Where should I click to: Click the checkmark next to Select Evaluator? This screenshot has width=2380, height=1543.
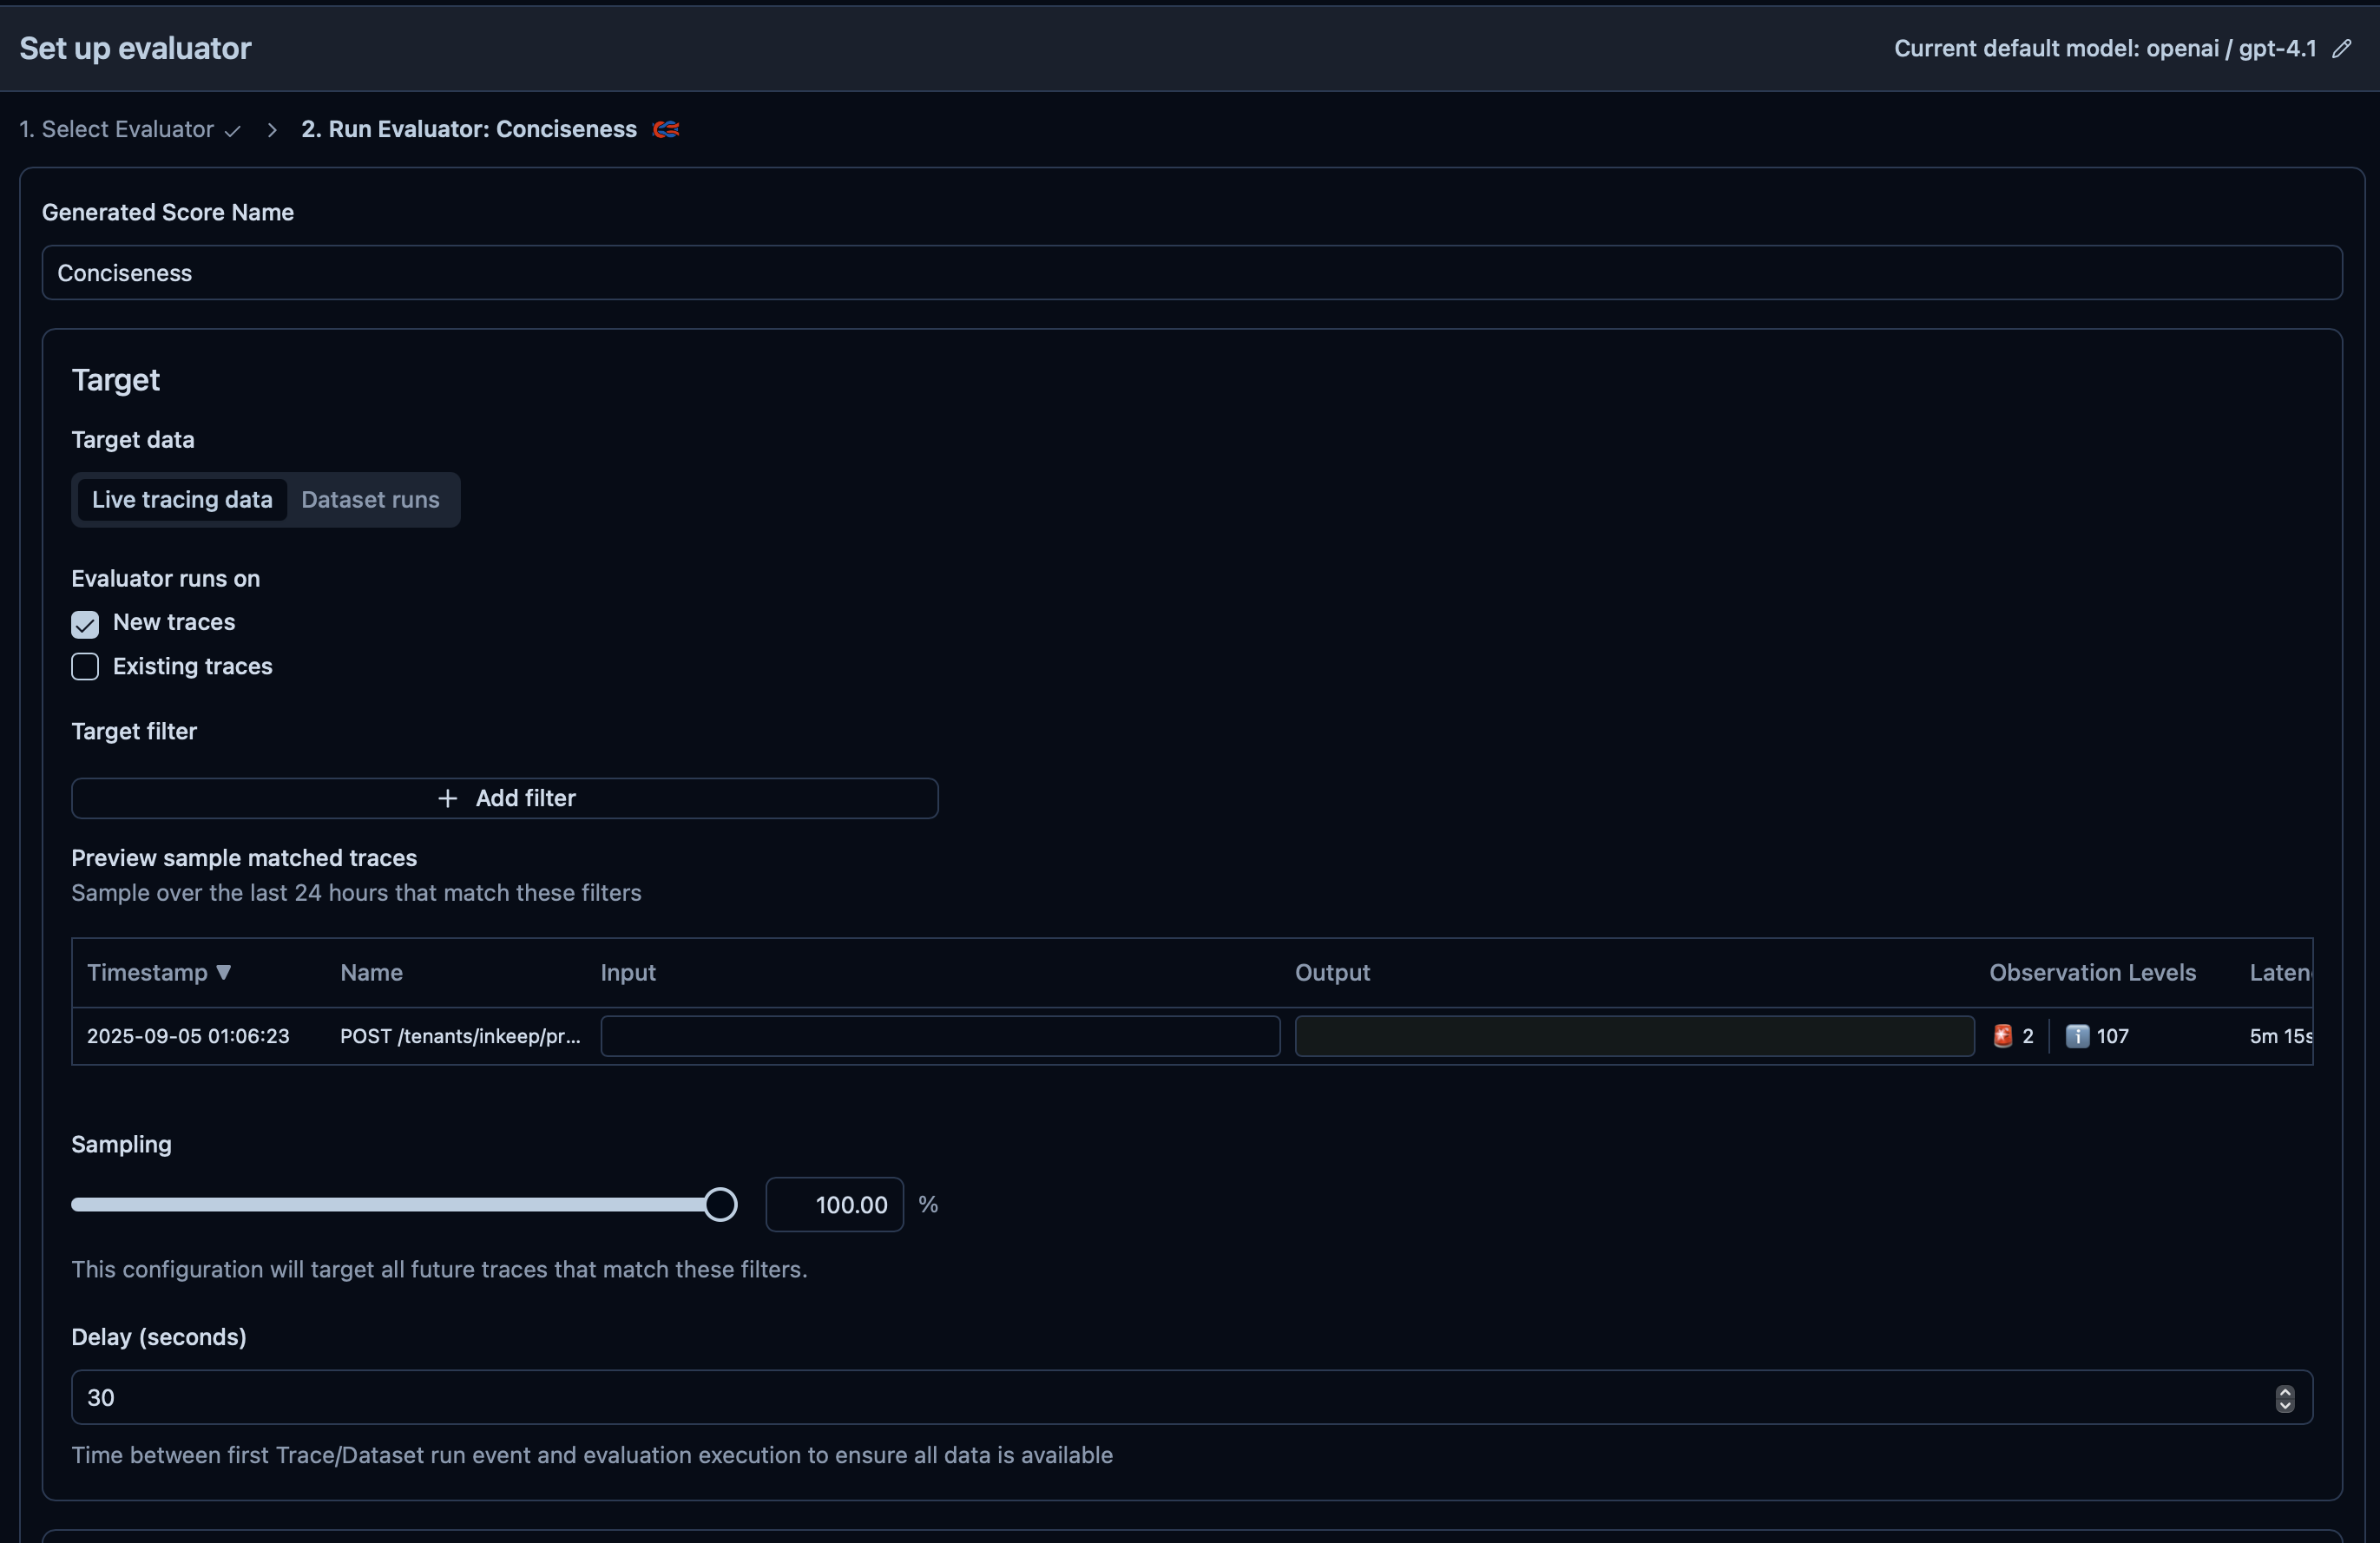tap(233, 131)
